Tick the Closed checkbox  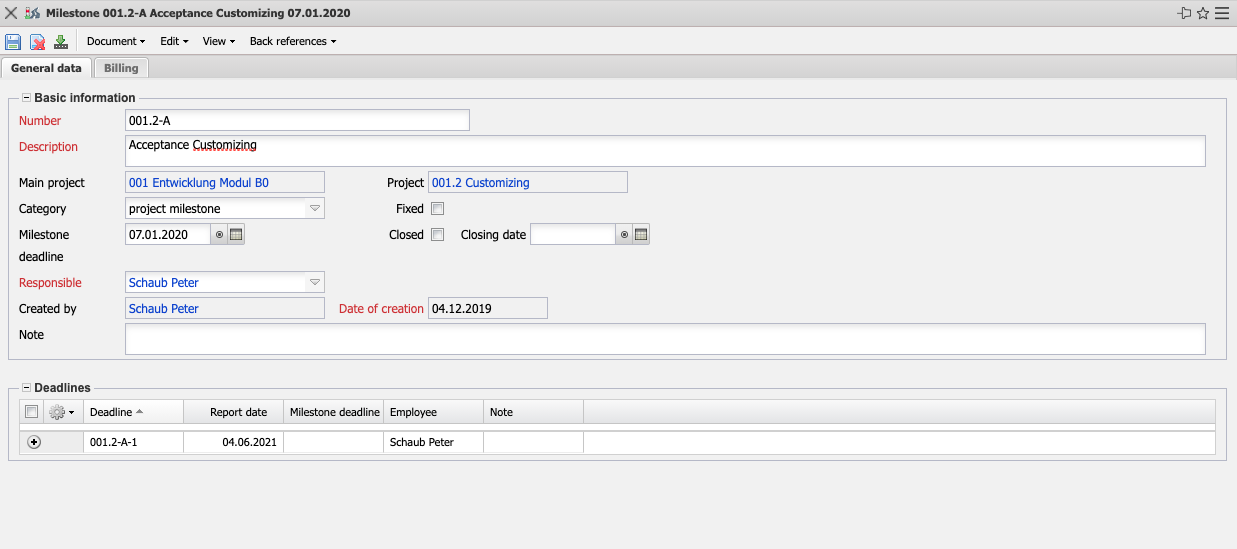(x=437, y=235)
